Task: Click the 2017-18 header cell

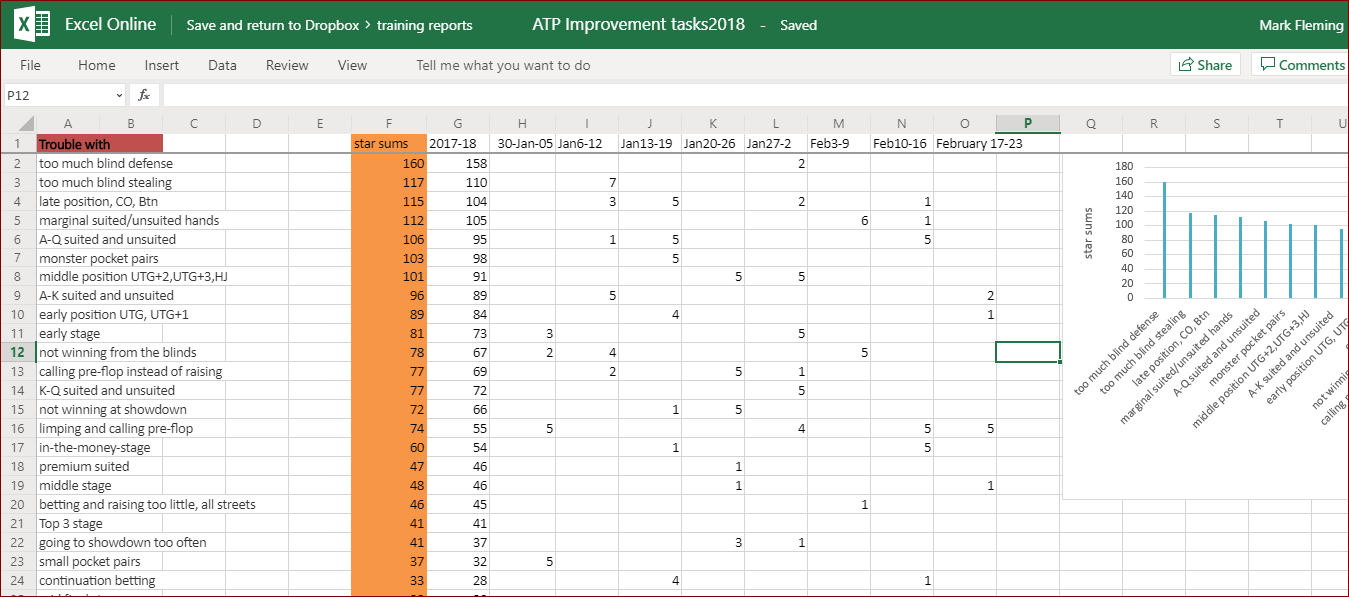Action: pos(458,144)
